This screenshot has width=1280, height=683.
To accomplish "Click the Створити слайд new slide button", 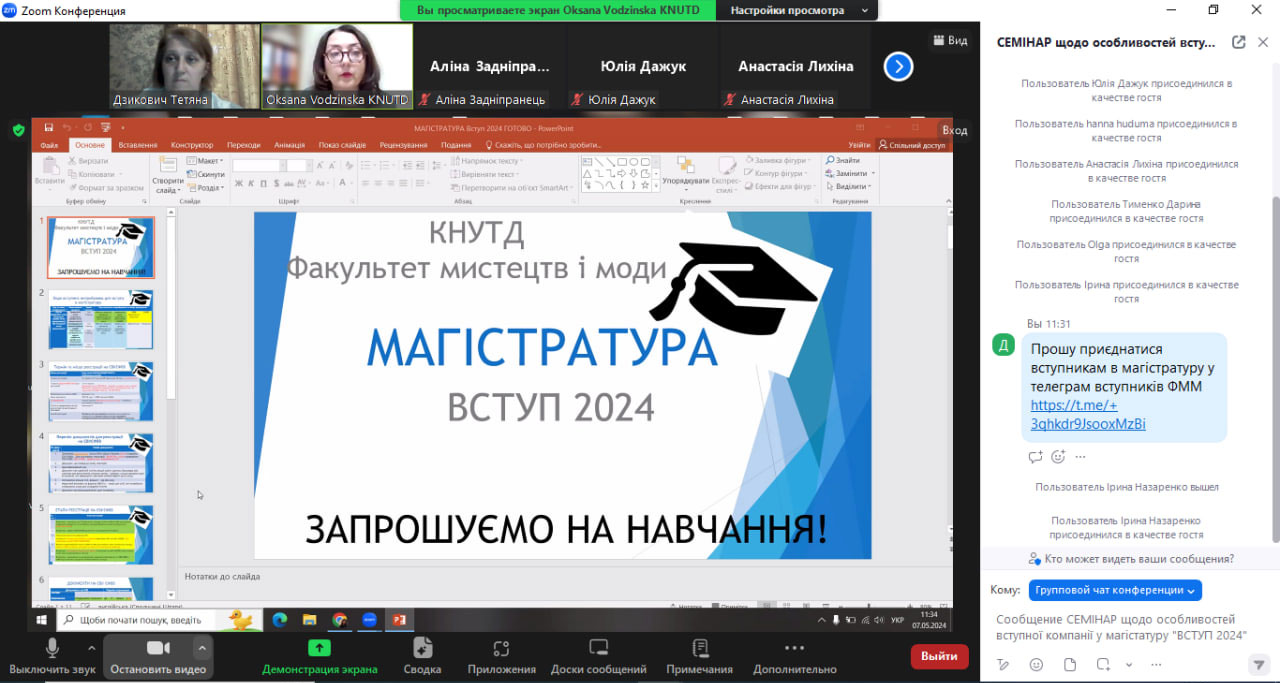I will (x=167, y=175).
